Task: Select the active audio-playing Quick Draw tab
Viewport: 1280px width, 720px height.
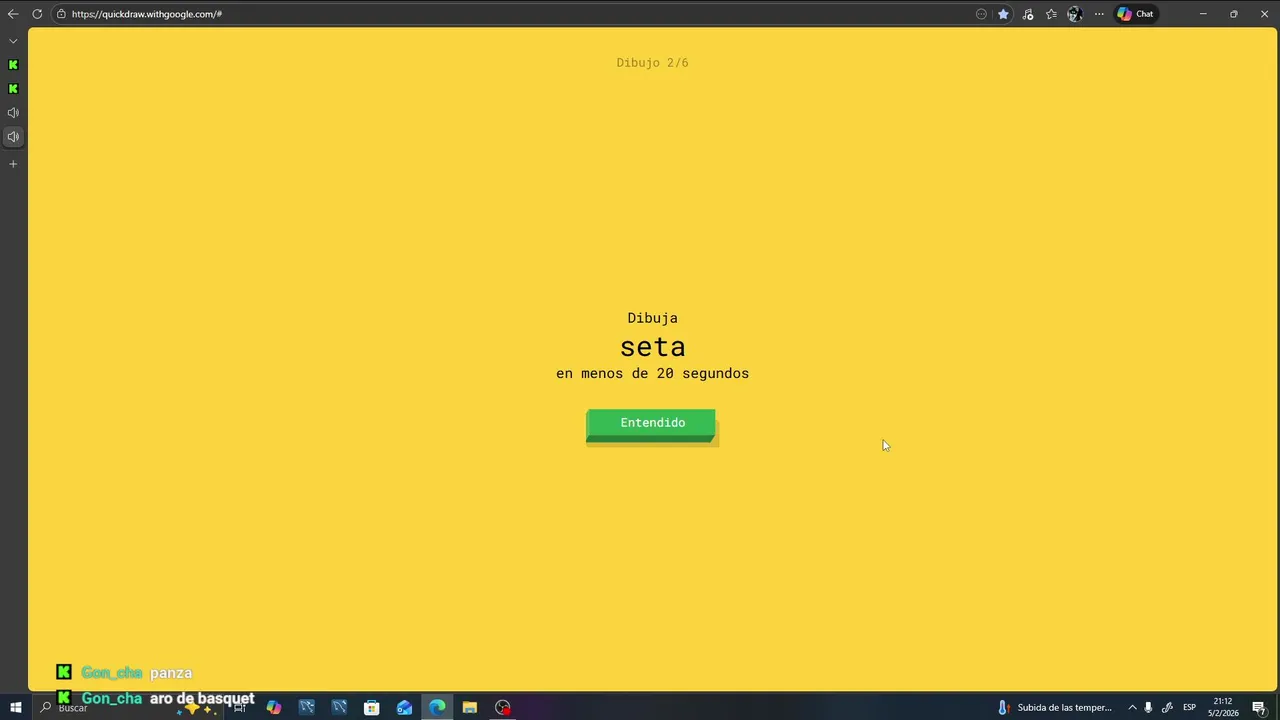Action: click(13, 137)
